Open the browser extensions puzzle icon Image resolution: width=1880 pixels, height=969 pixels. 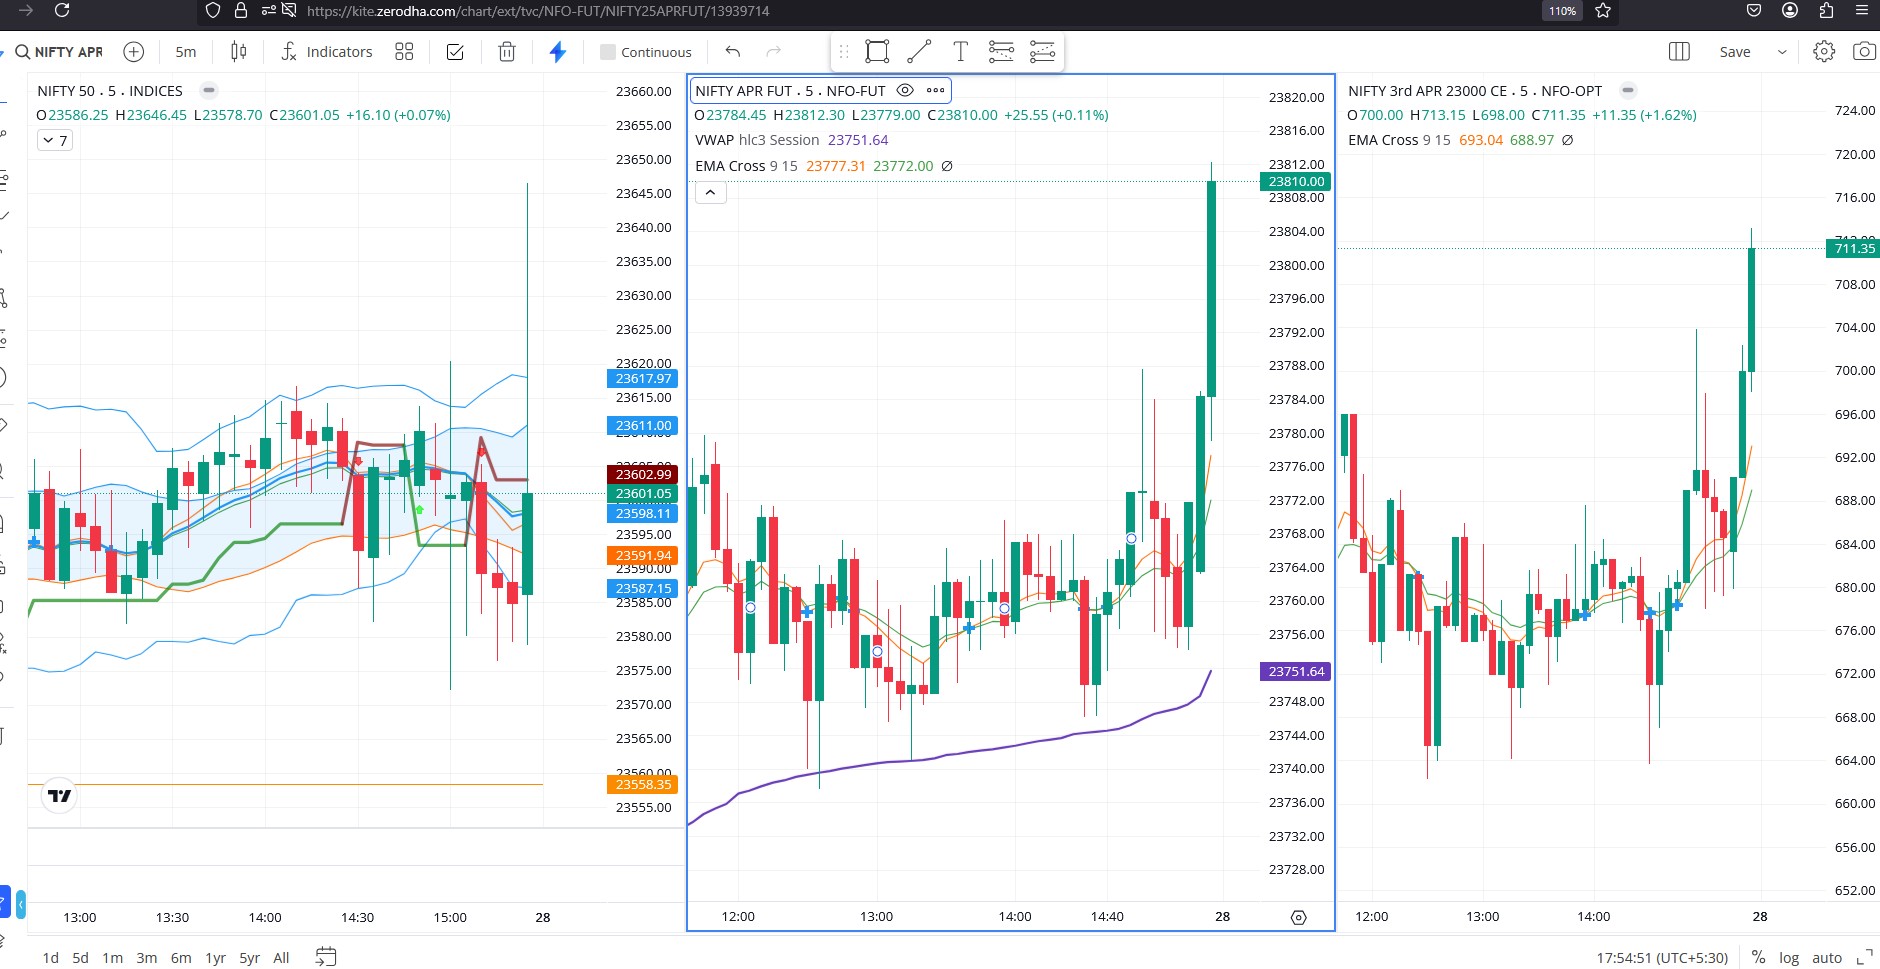pos(1826,10)
